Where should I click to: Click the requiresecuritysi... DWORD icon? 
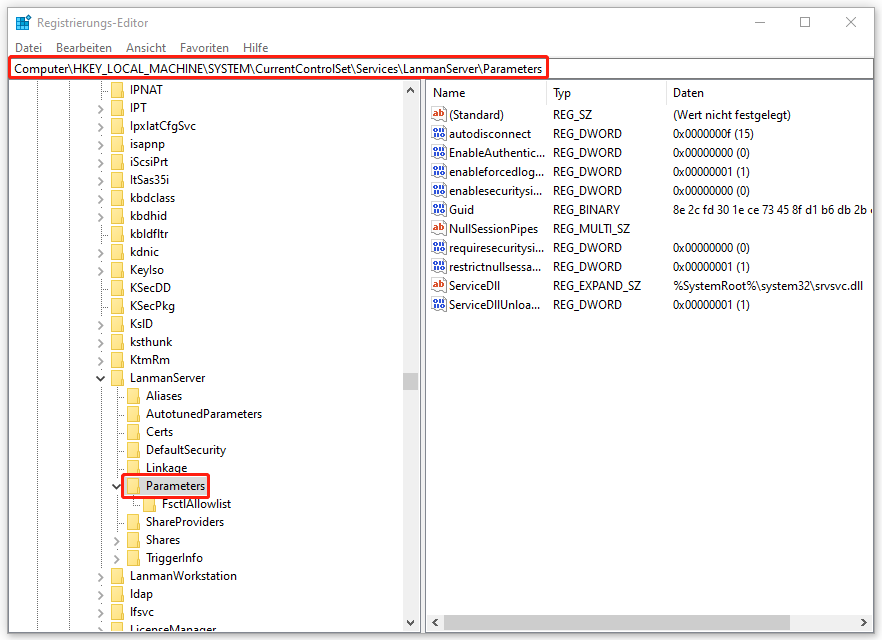pos(439,247)
